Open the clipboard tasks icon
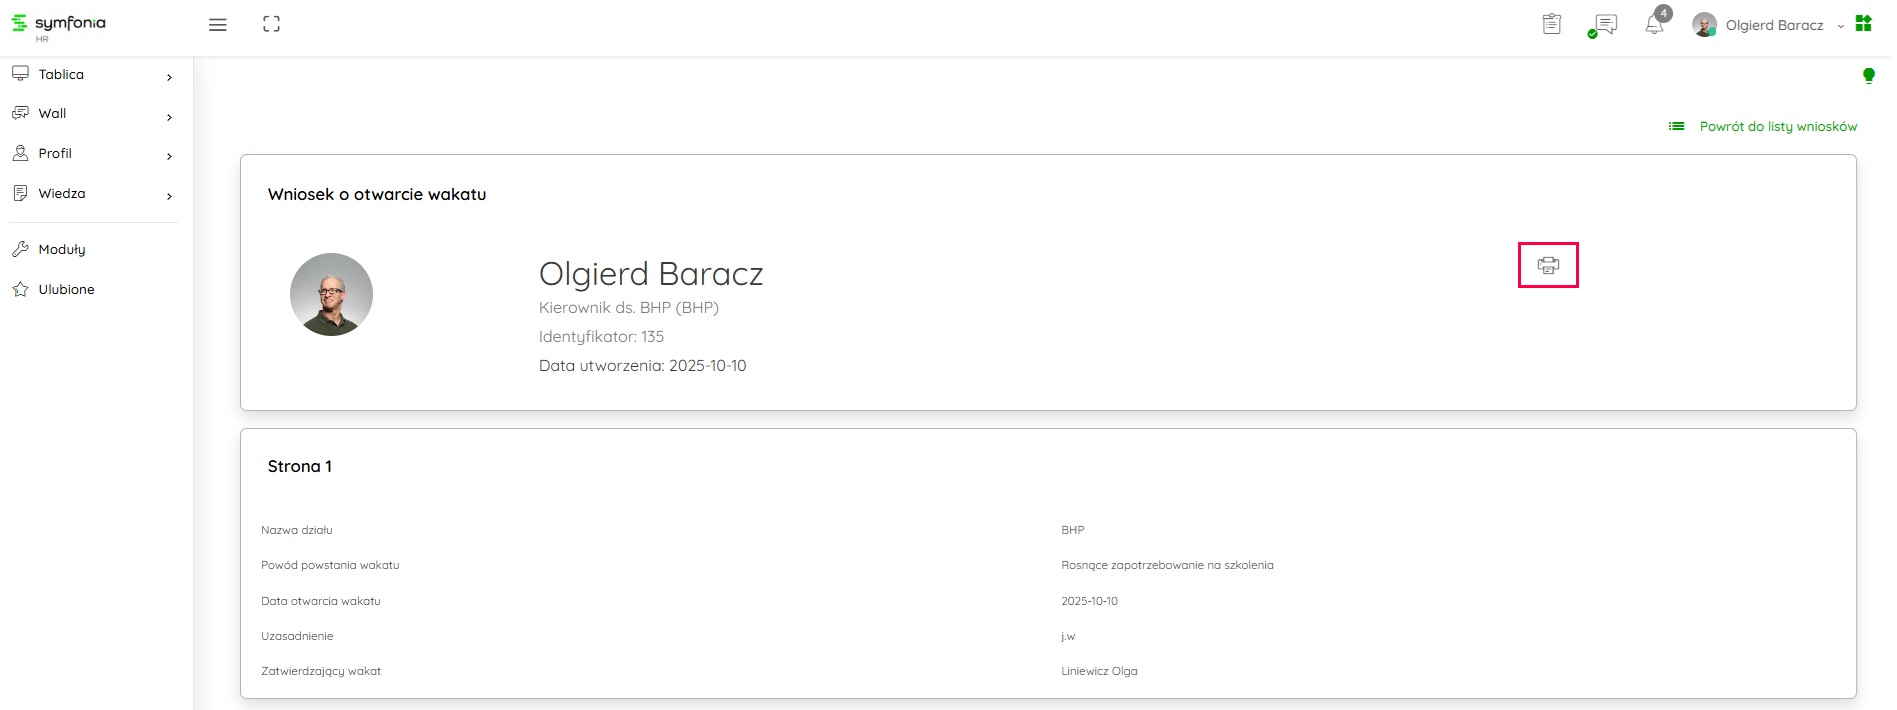The width and height of the screenshot is (1897, 710). pyautogui.click(x=1551, y=24)
